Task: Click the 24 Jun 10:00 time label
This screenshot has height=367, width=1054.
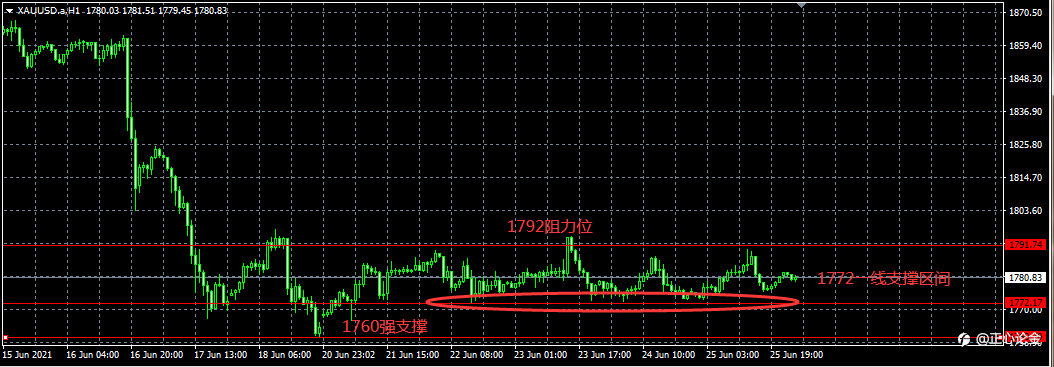Action: point(669,354)
